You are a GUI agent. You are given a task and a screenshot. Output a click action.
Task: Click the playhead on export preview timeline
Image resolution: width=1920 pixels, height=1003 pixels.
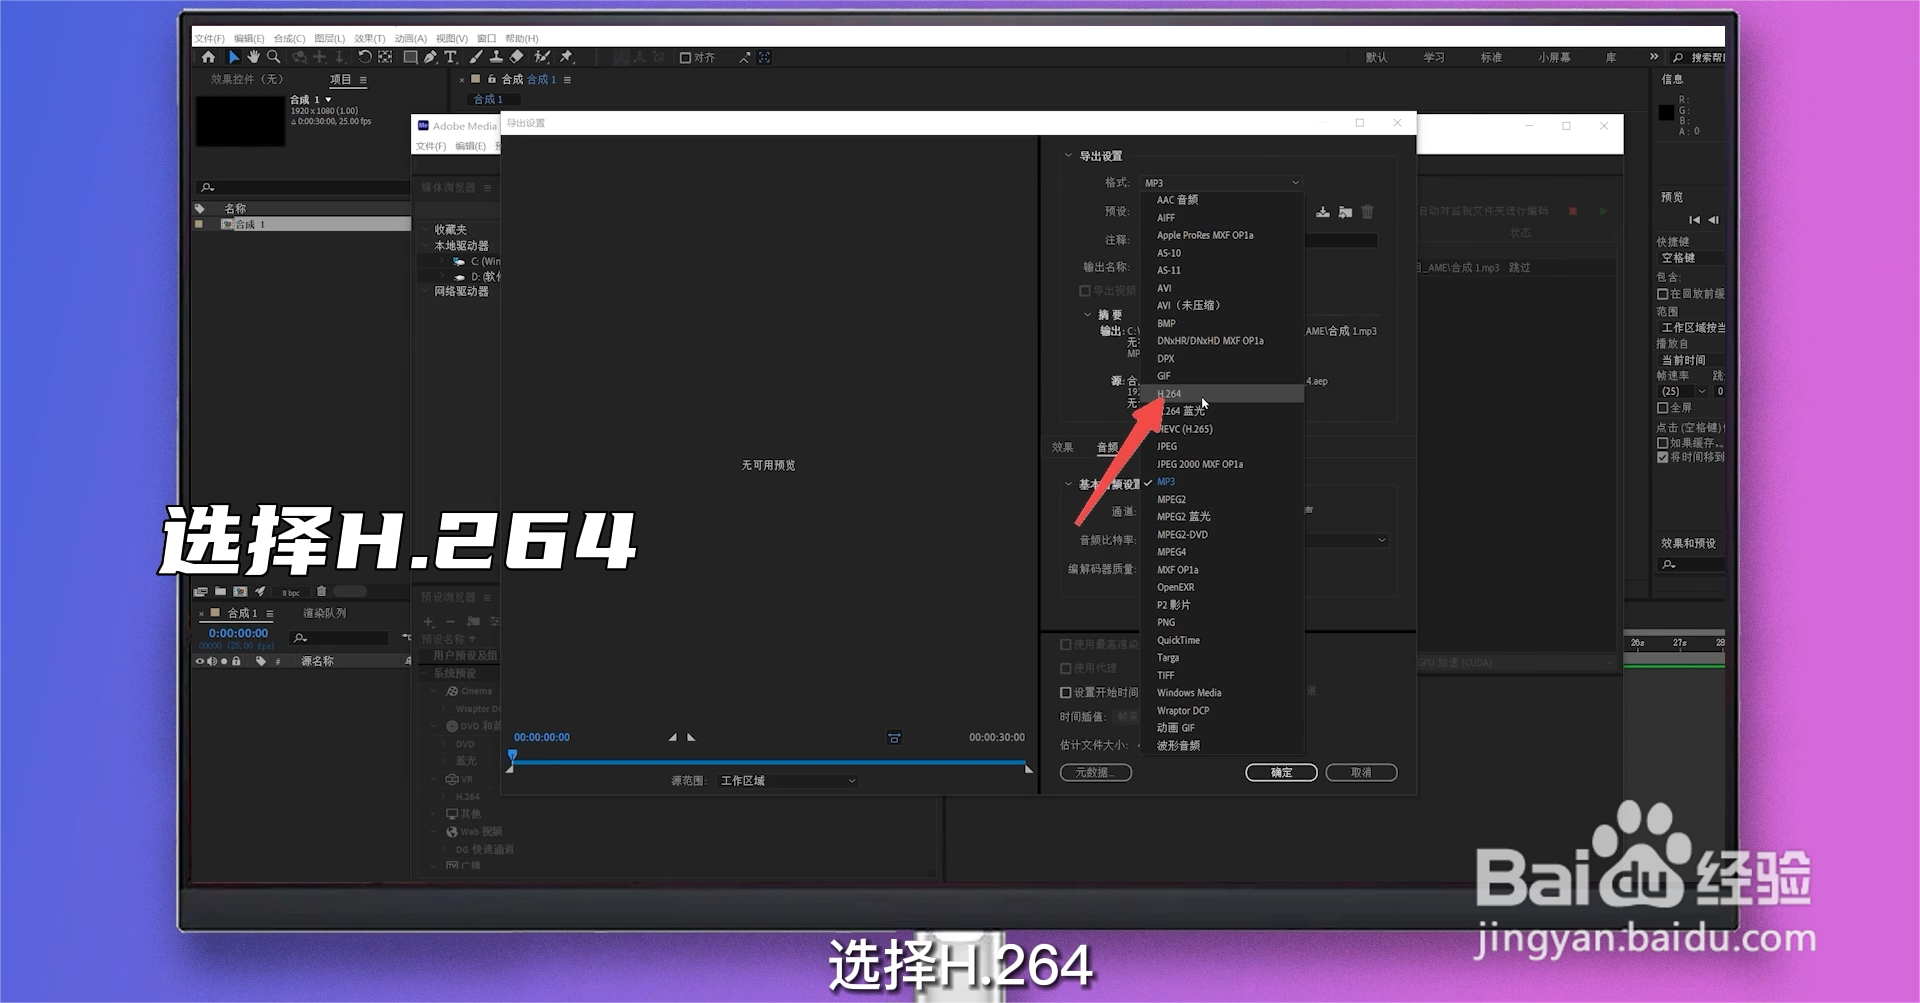tap(512, 757)
